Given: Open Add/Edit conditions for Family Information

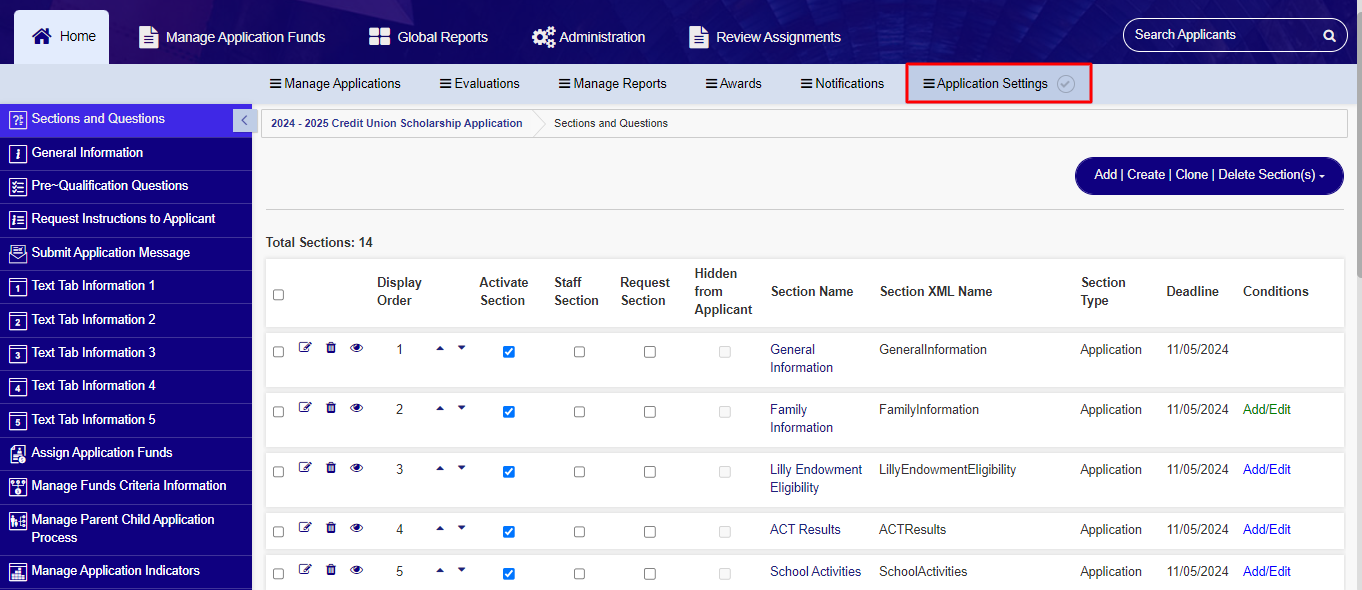Looking at the screenshot, I should [1267, 410].
